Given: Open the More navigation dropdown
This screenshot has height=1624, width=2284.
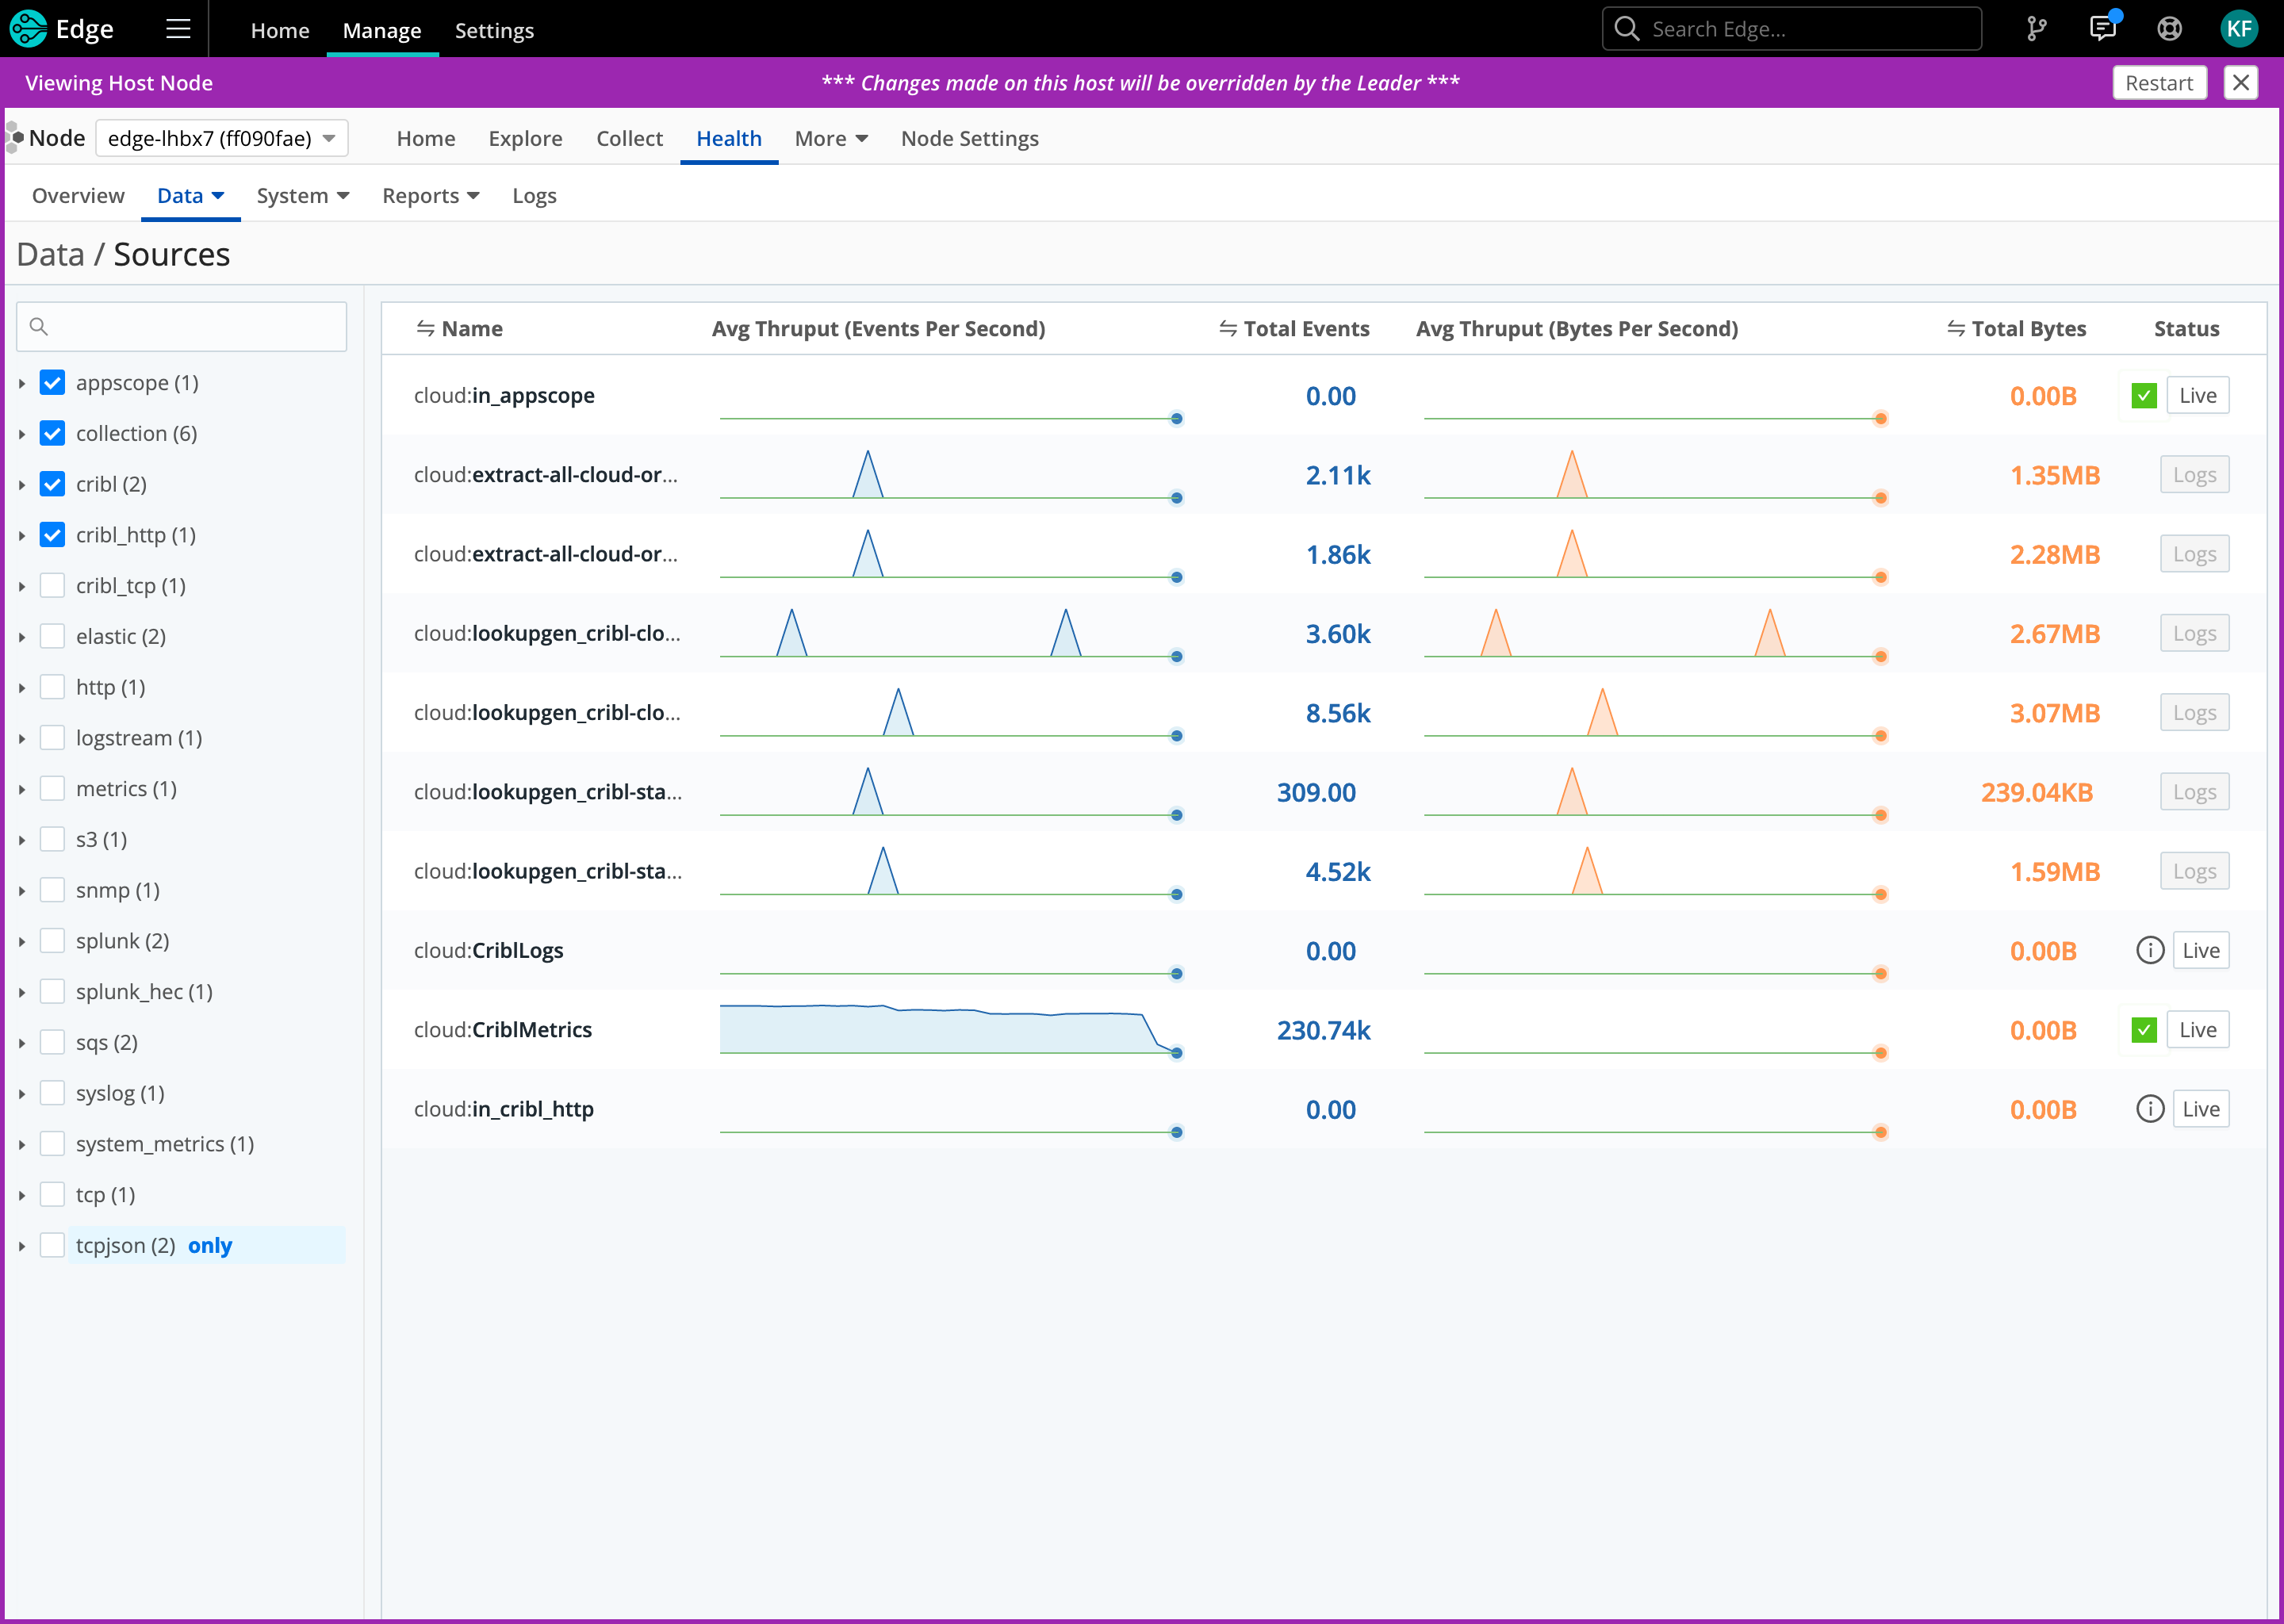Looking at the screenshot, I should 830,138.
